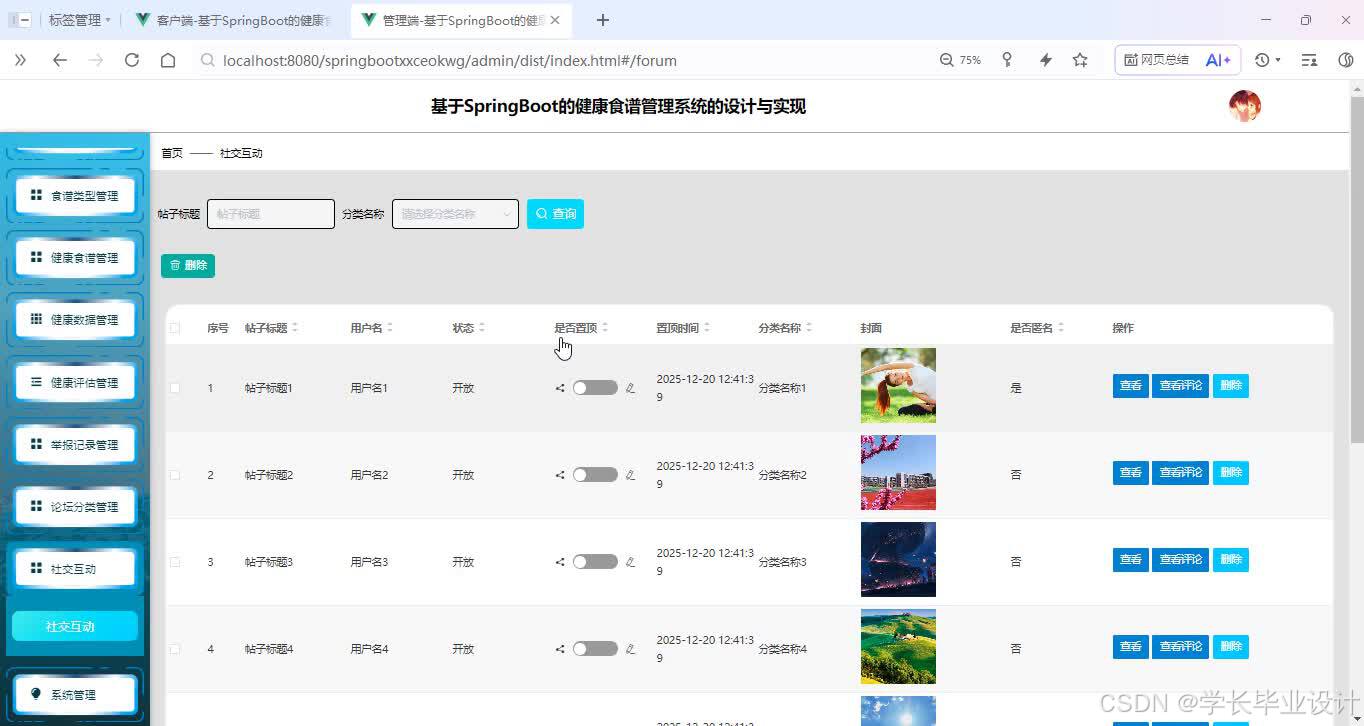This screenshot has height=726, width=1364.
Task: Click the address bar URL
Action: [450, 60]
